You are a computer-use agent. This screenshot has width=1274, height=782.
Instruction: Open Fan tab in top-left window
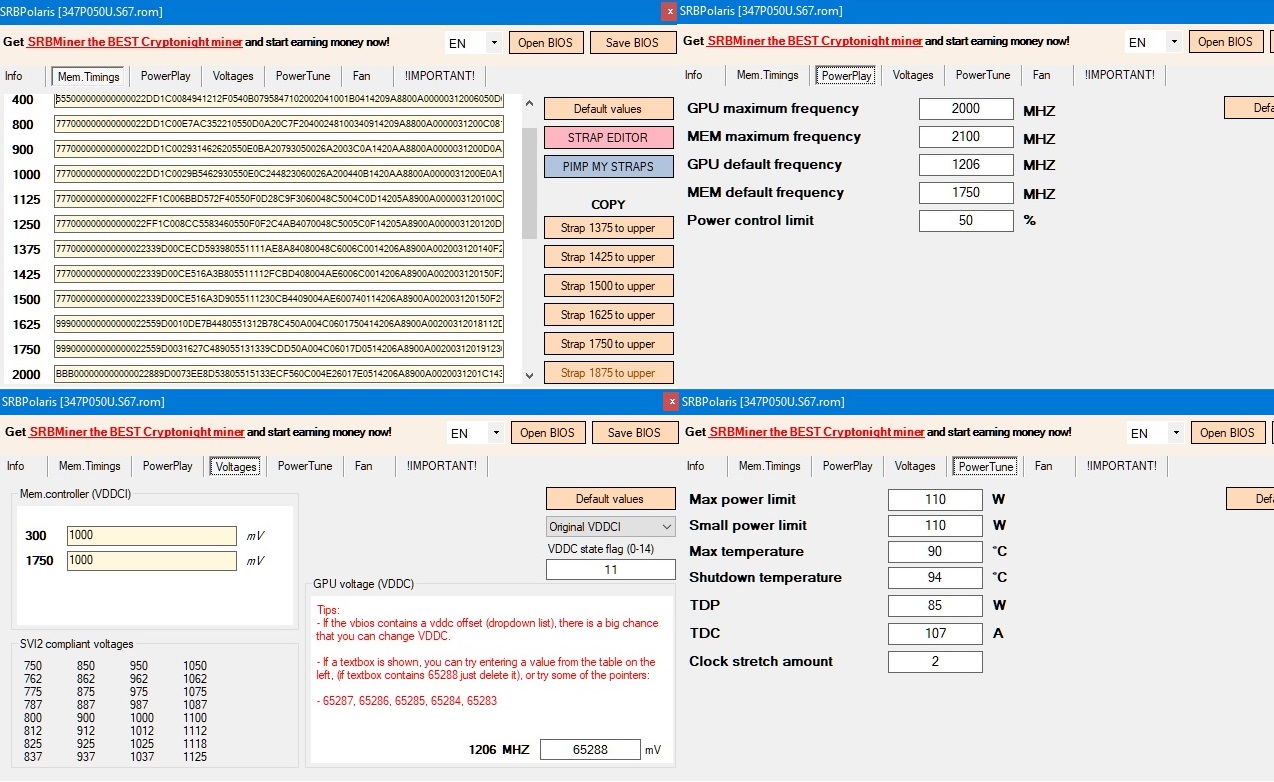(x=361, y=76)
